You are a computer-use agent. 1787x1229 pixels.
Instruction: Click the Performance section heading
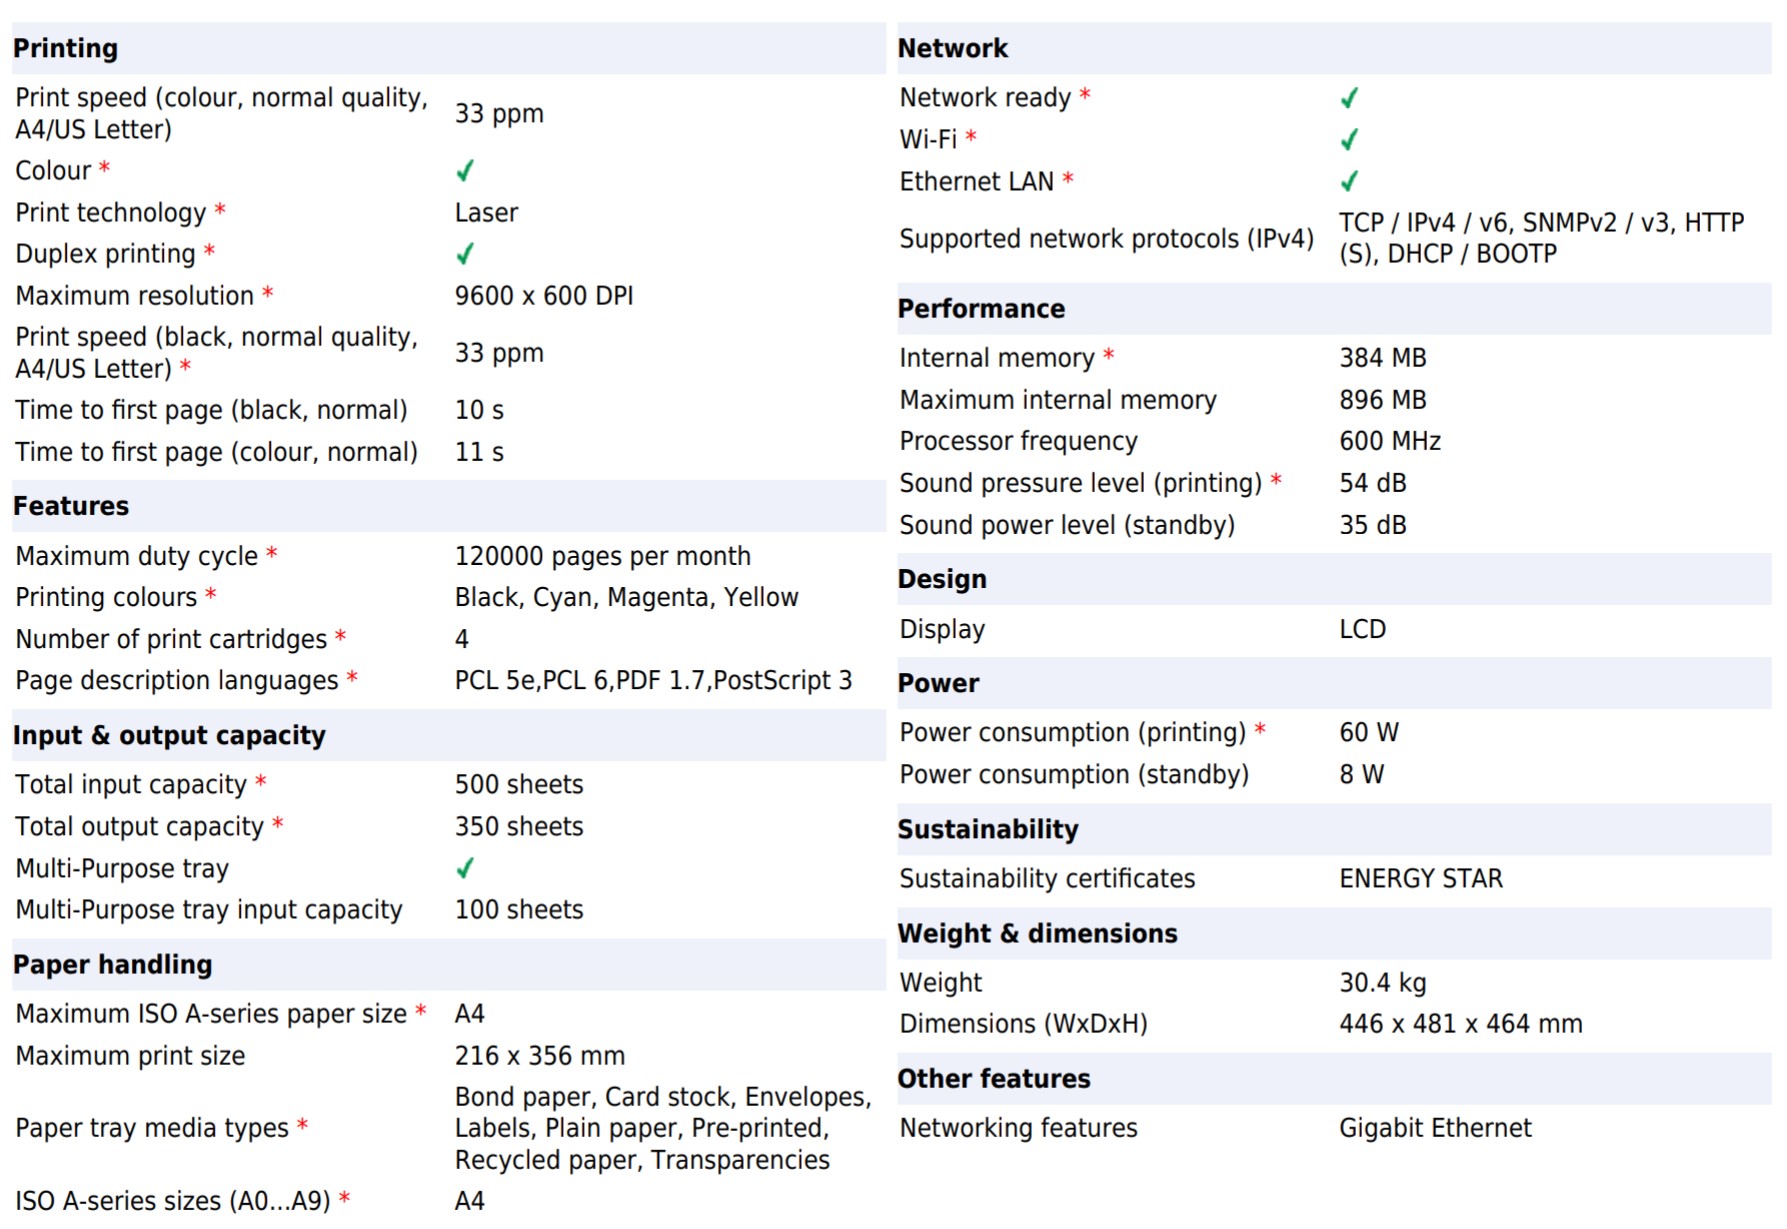tap(981, 308)
